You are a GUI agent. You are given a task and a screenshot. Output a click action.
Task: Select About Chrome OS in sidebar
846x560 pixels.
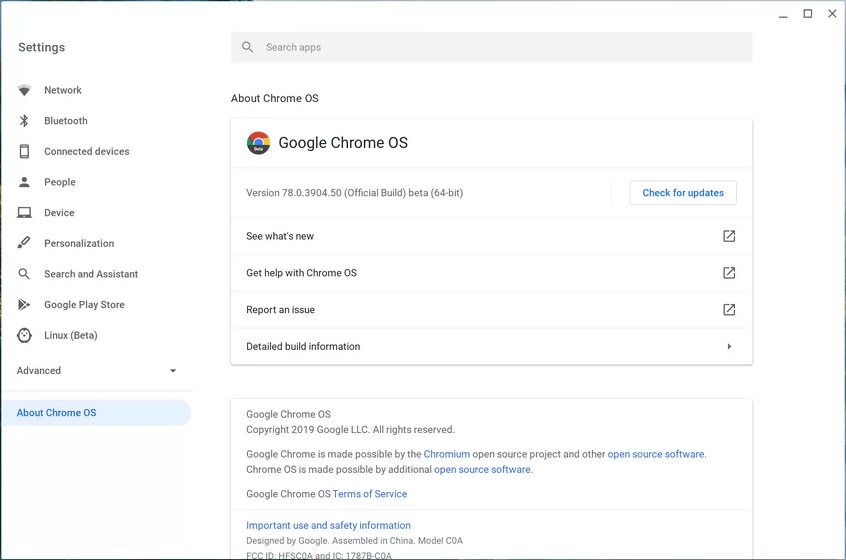(x=96, y=413)
